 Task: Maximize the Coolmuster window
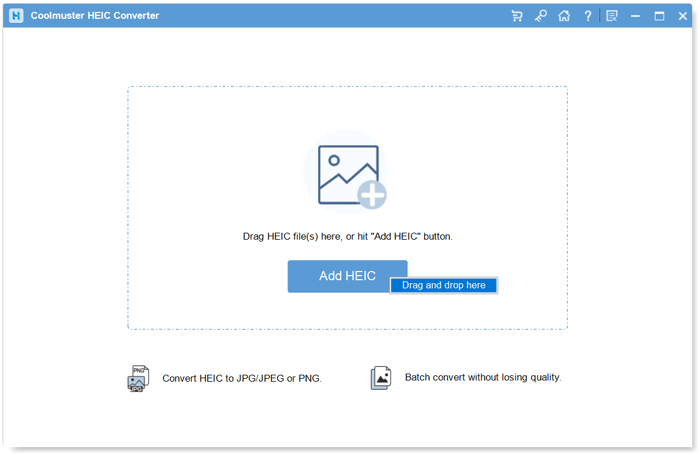coord(659,16)
